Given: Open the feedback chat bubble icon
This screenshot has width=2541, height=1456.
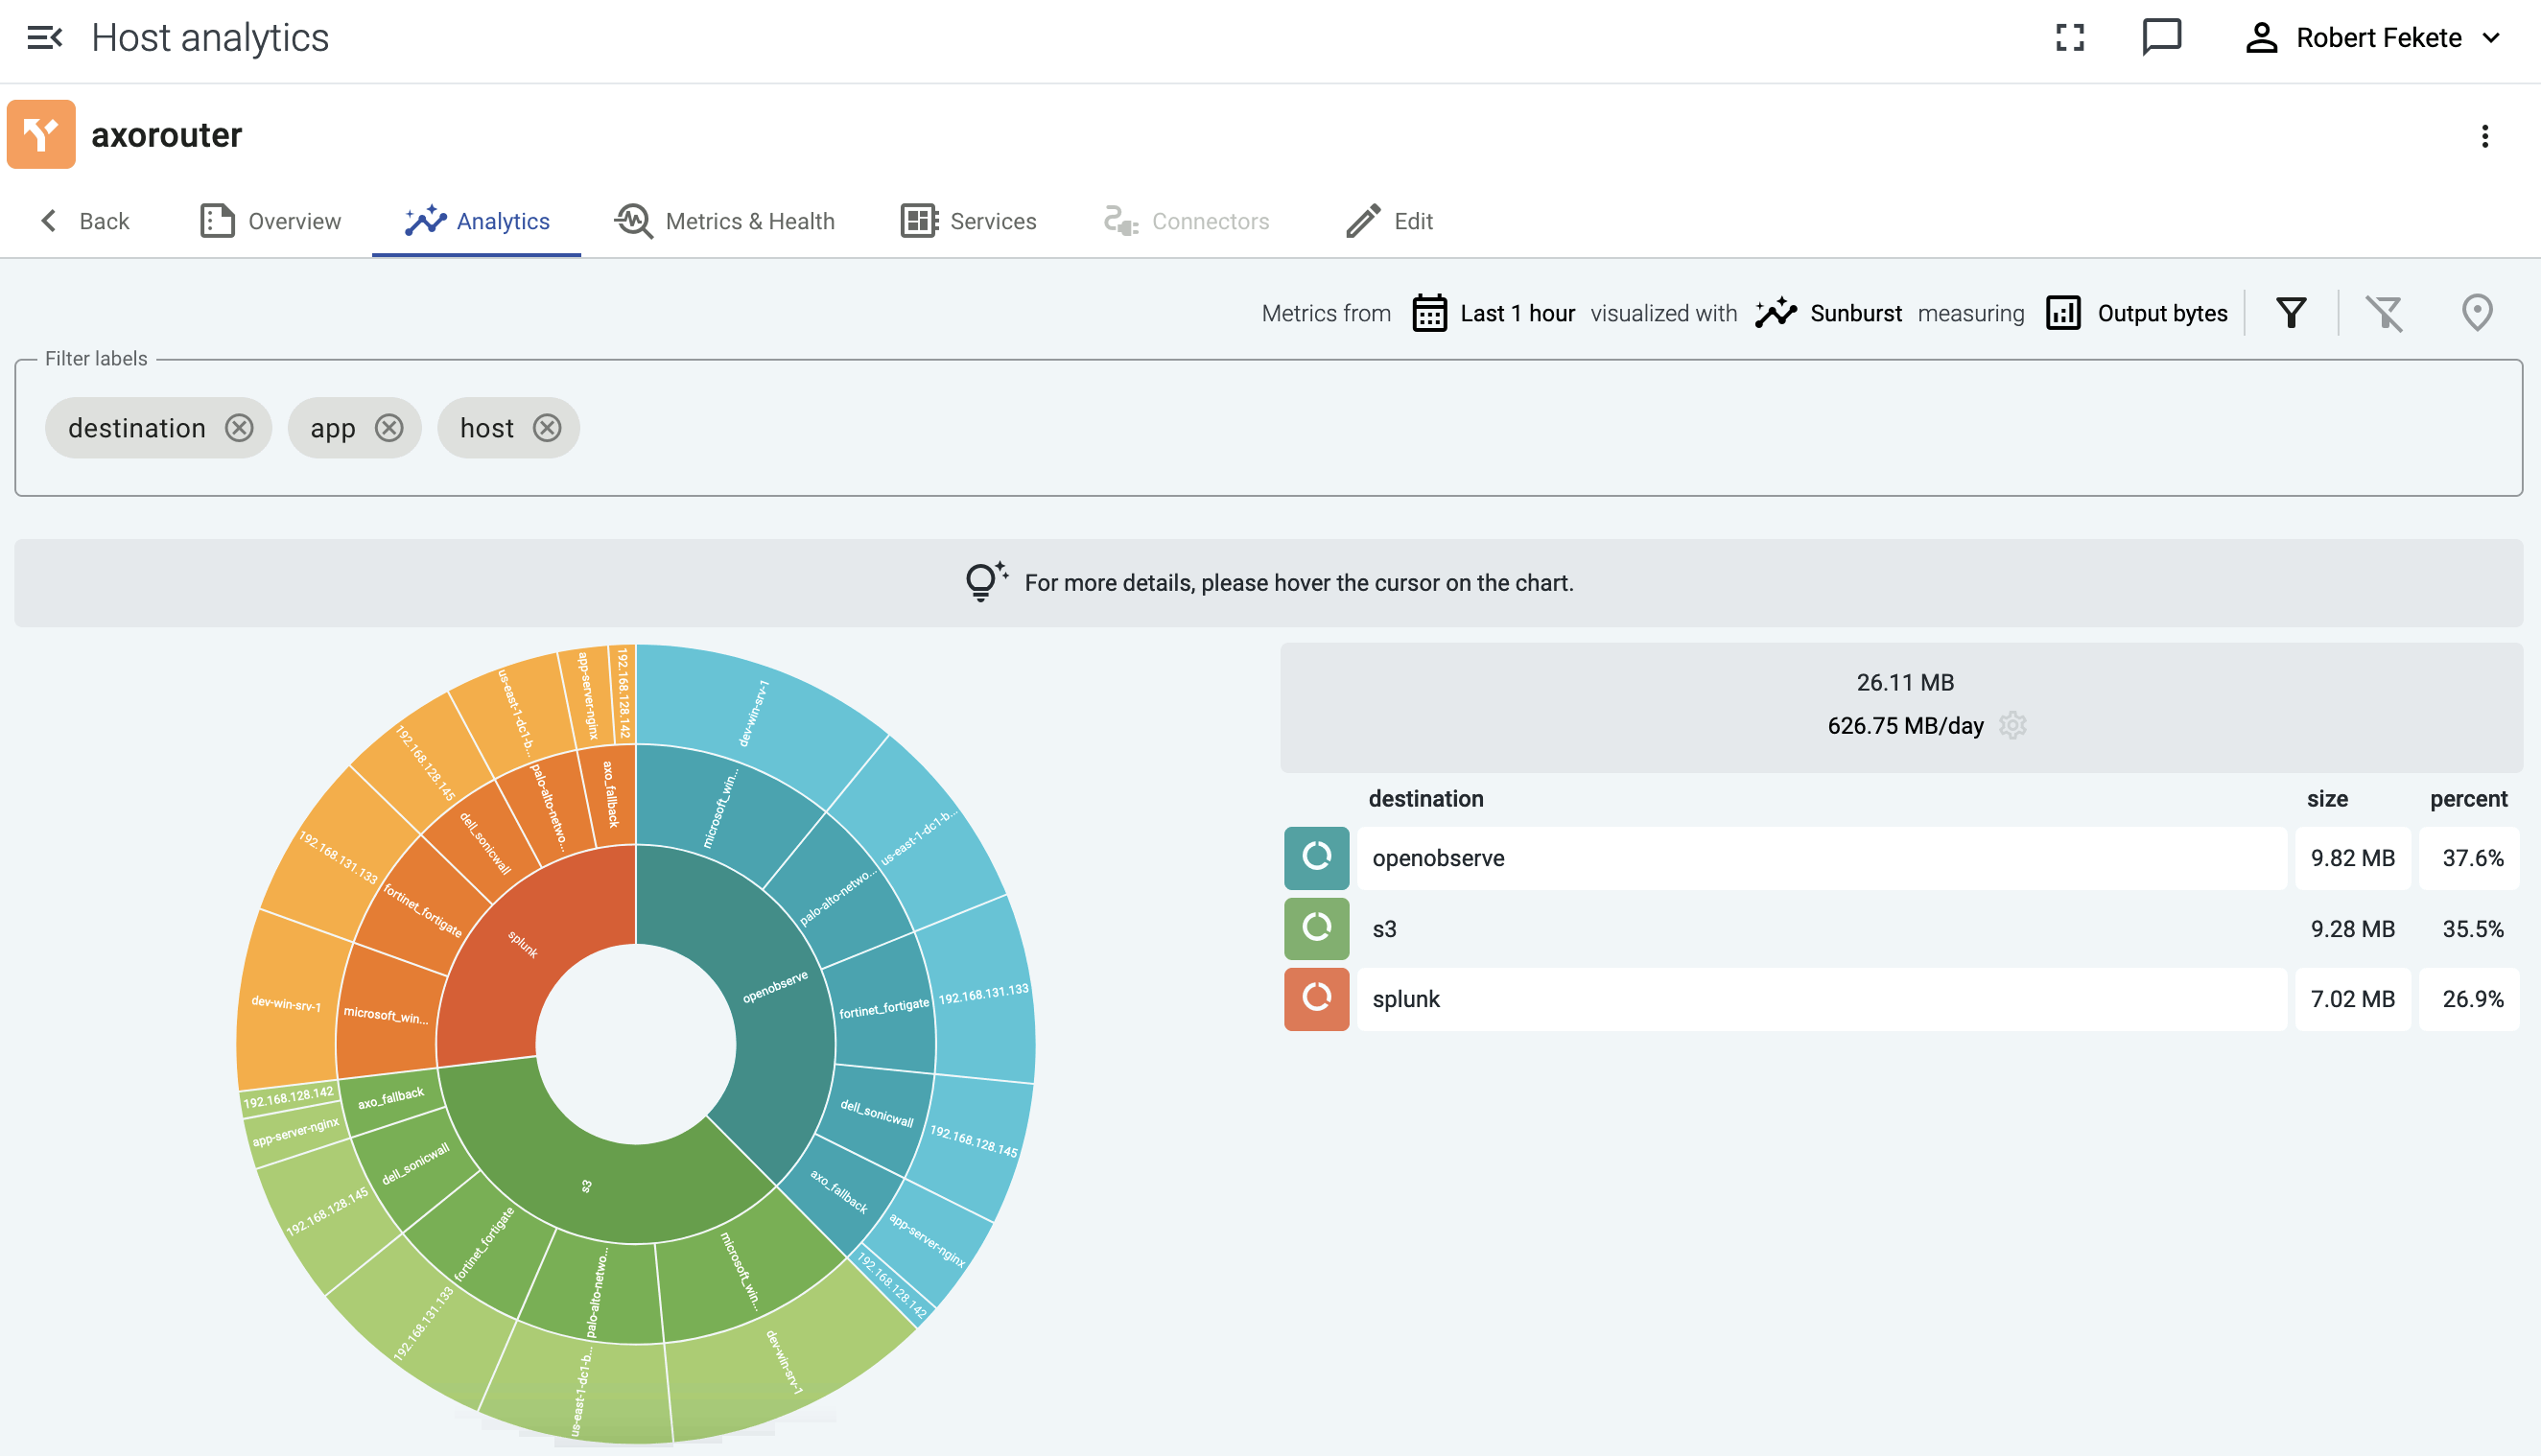Looking at the screenshot, I should 2161,38.
